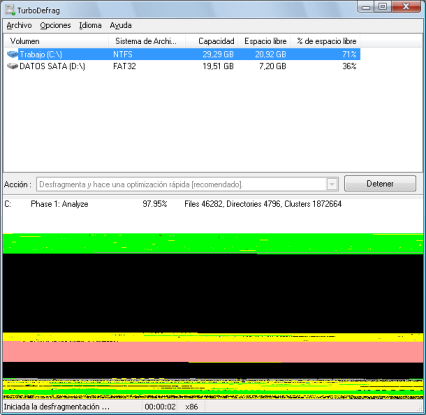Click the DATOS SATA (D:\) drive icon
The image size is (426, 415).
point(12,66)
